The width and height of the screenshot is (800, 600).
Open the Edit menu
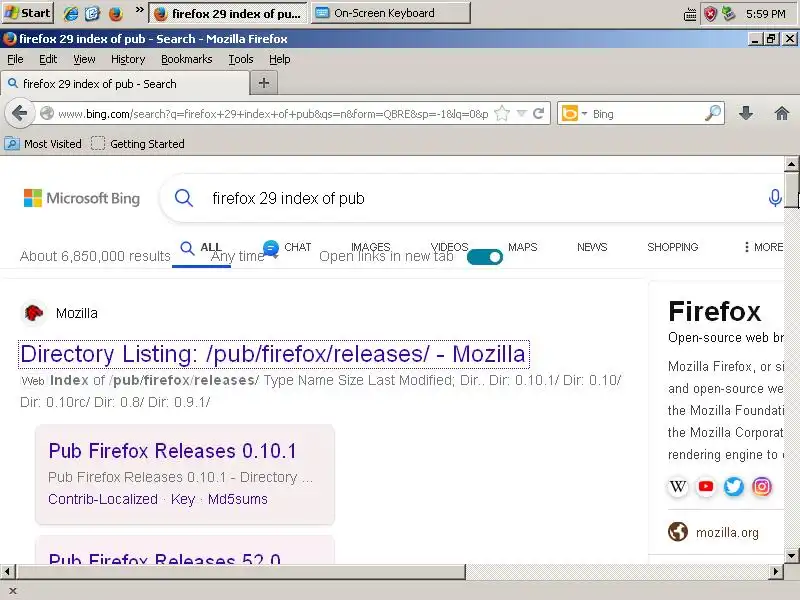tap(48, 59)
